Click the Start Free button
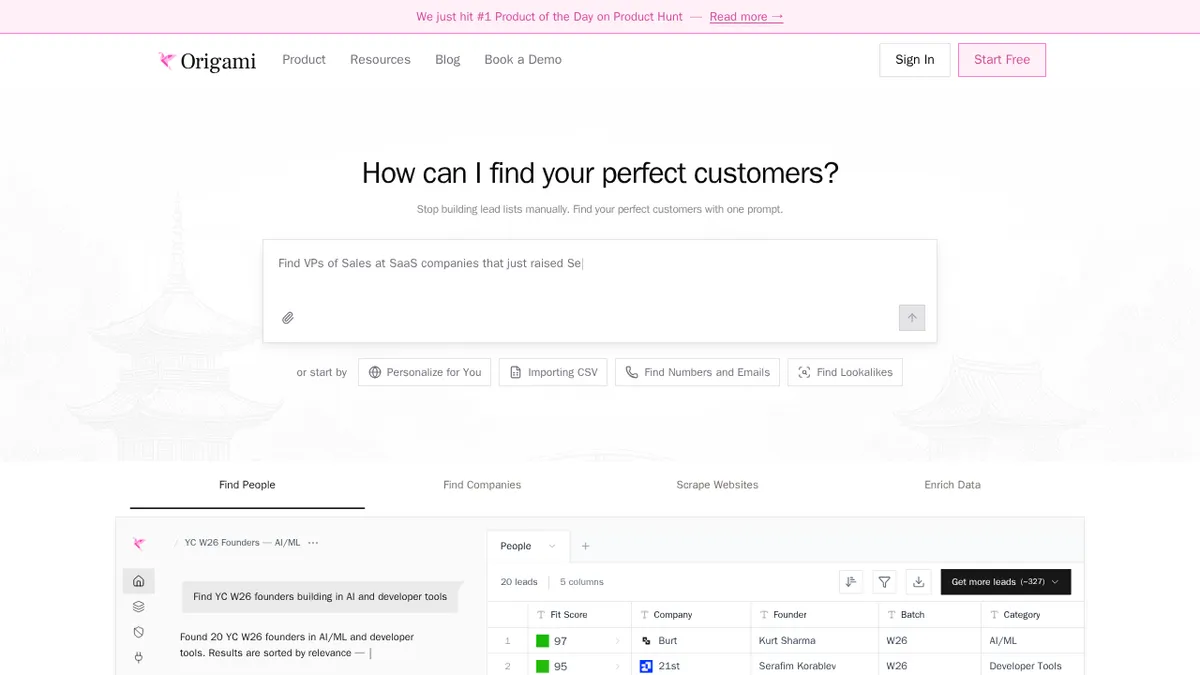This screenshot has height=675, width=1200. [1001, 60]
